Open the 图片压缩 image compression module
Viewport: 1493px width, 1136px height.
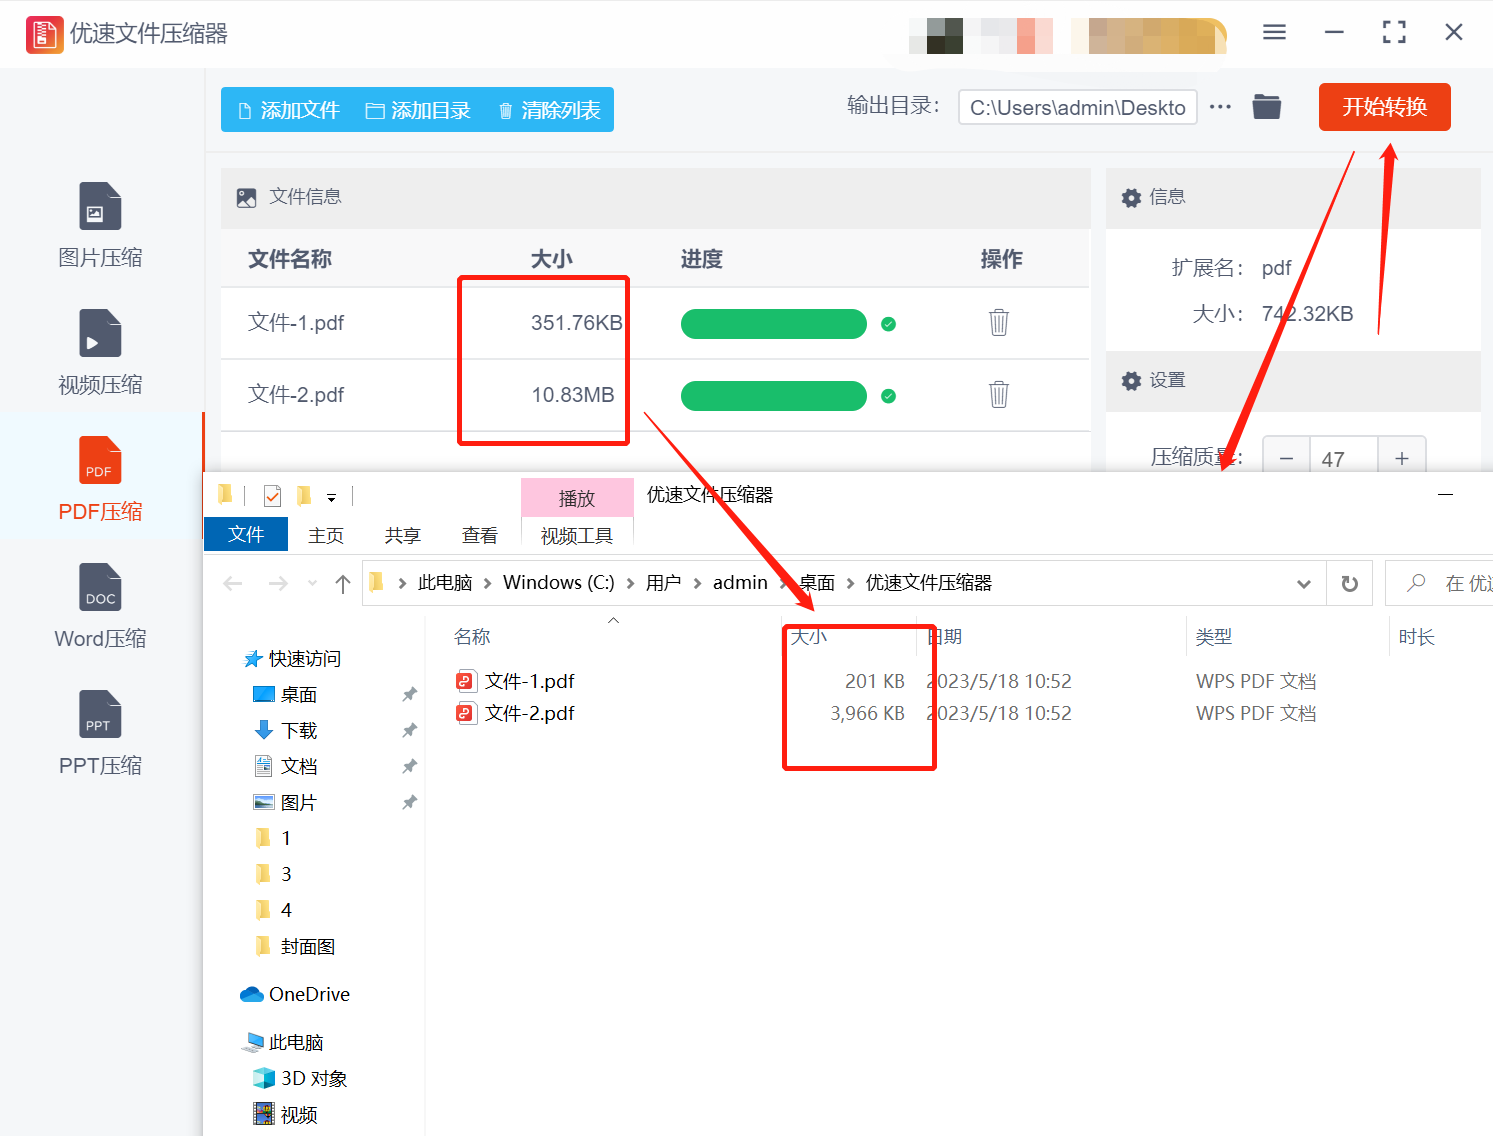point(100,226)
